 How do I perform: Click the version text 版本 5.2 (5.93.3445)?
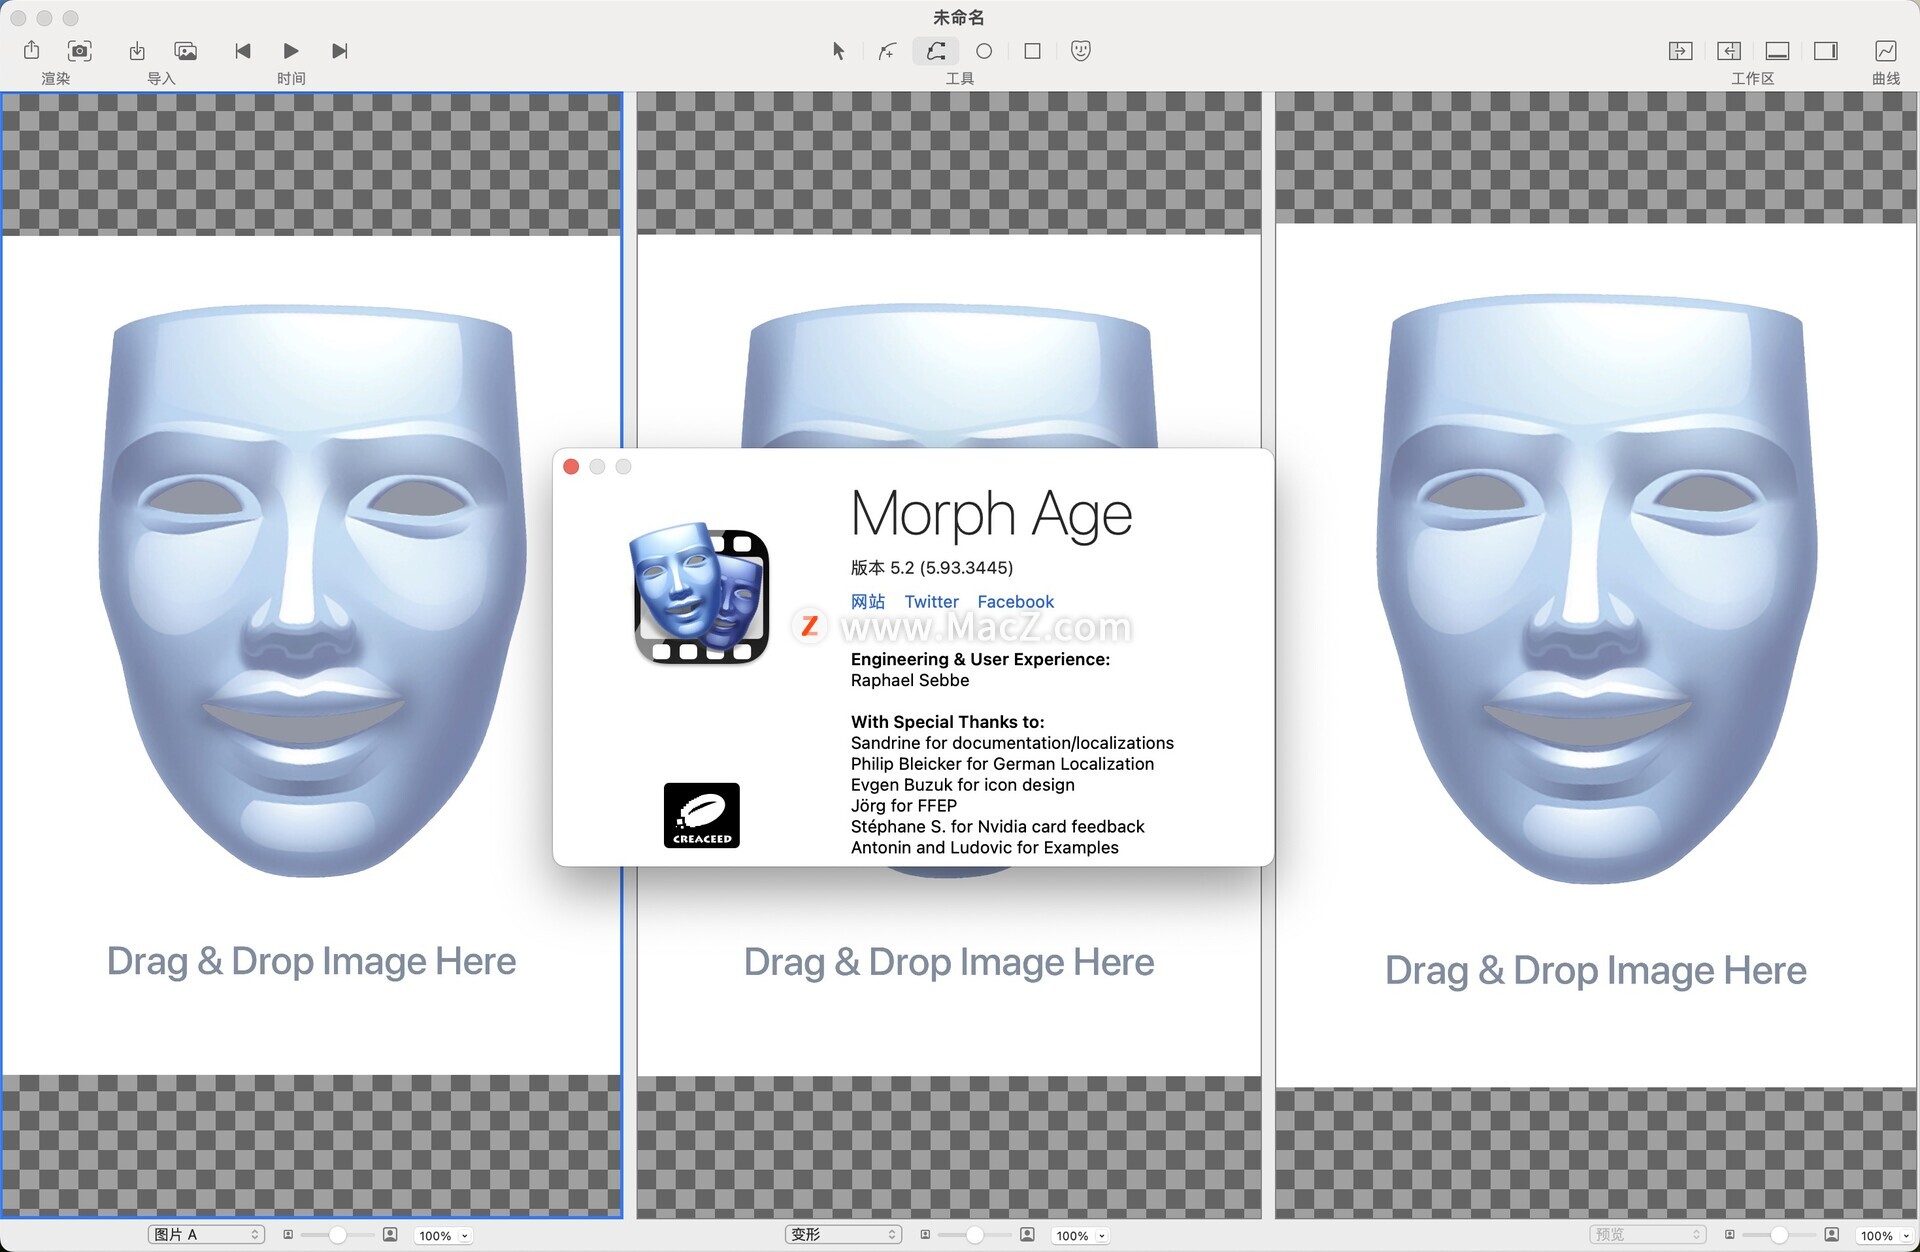pyautogui.click(x=931, y=568)
